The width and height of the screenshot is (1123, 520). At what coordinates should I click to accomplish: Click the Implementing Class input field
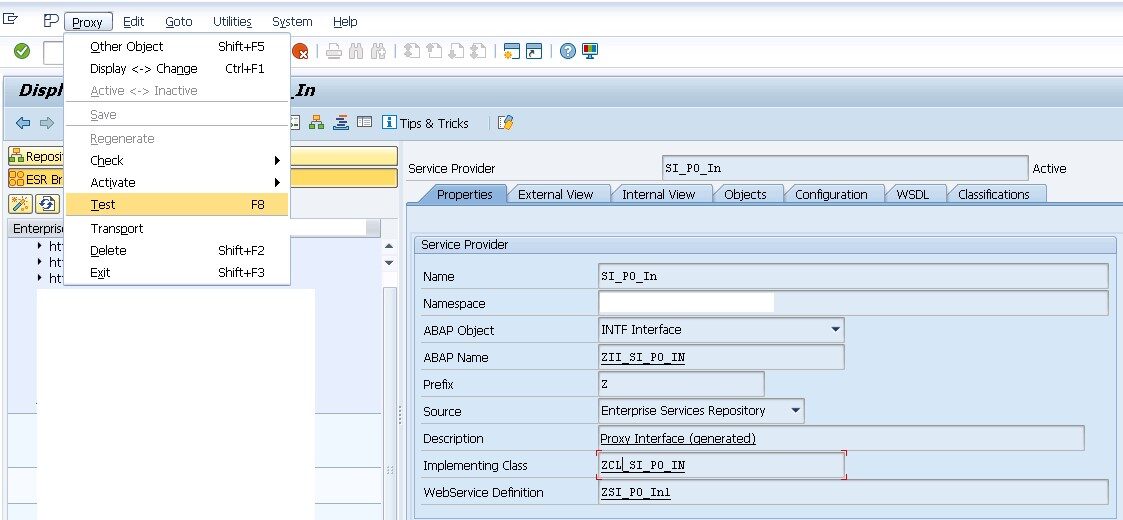tap(720, 465)
